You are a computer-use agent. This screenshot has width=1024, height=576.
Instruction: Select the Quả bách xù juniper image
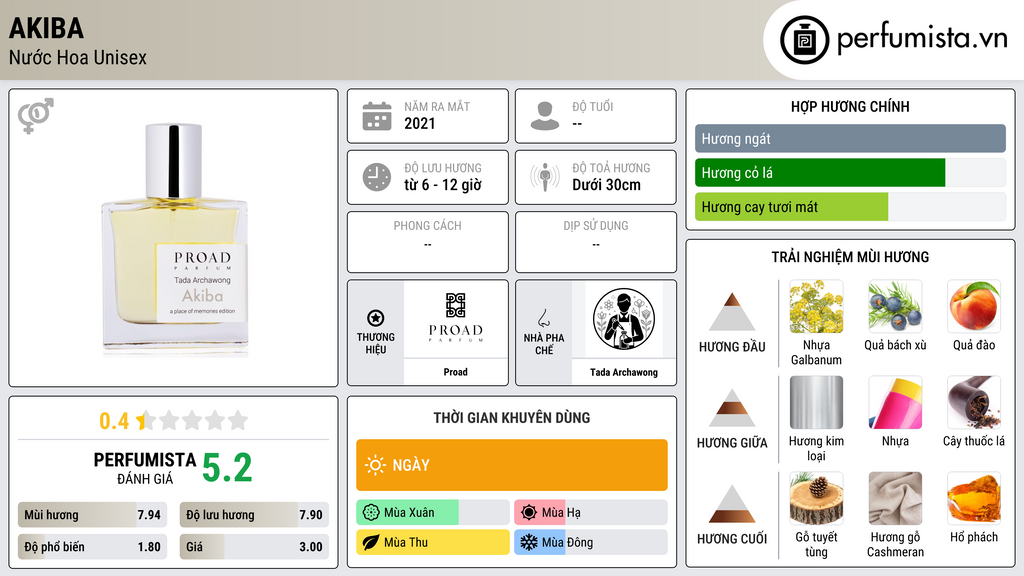point(895,307)
